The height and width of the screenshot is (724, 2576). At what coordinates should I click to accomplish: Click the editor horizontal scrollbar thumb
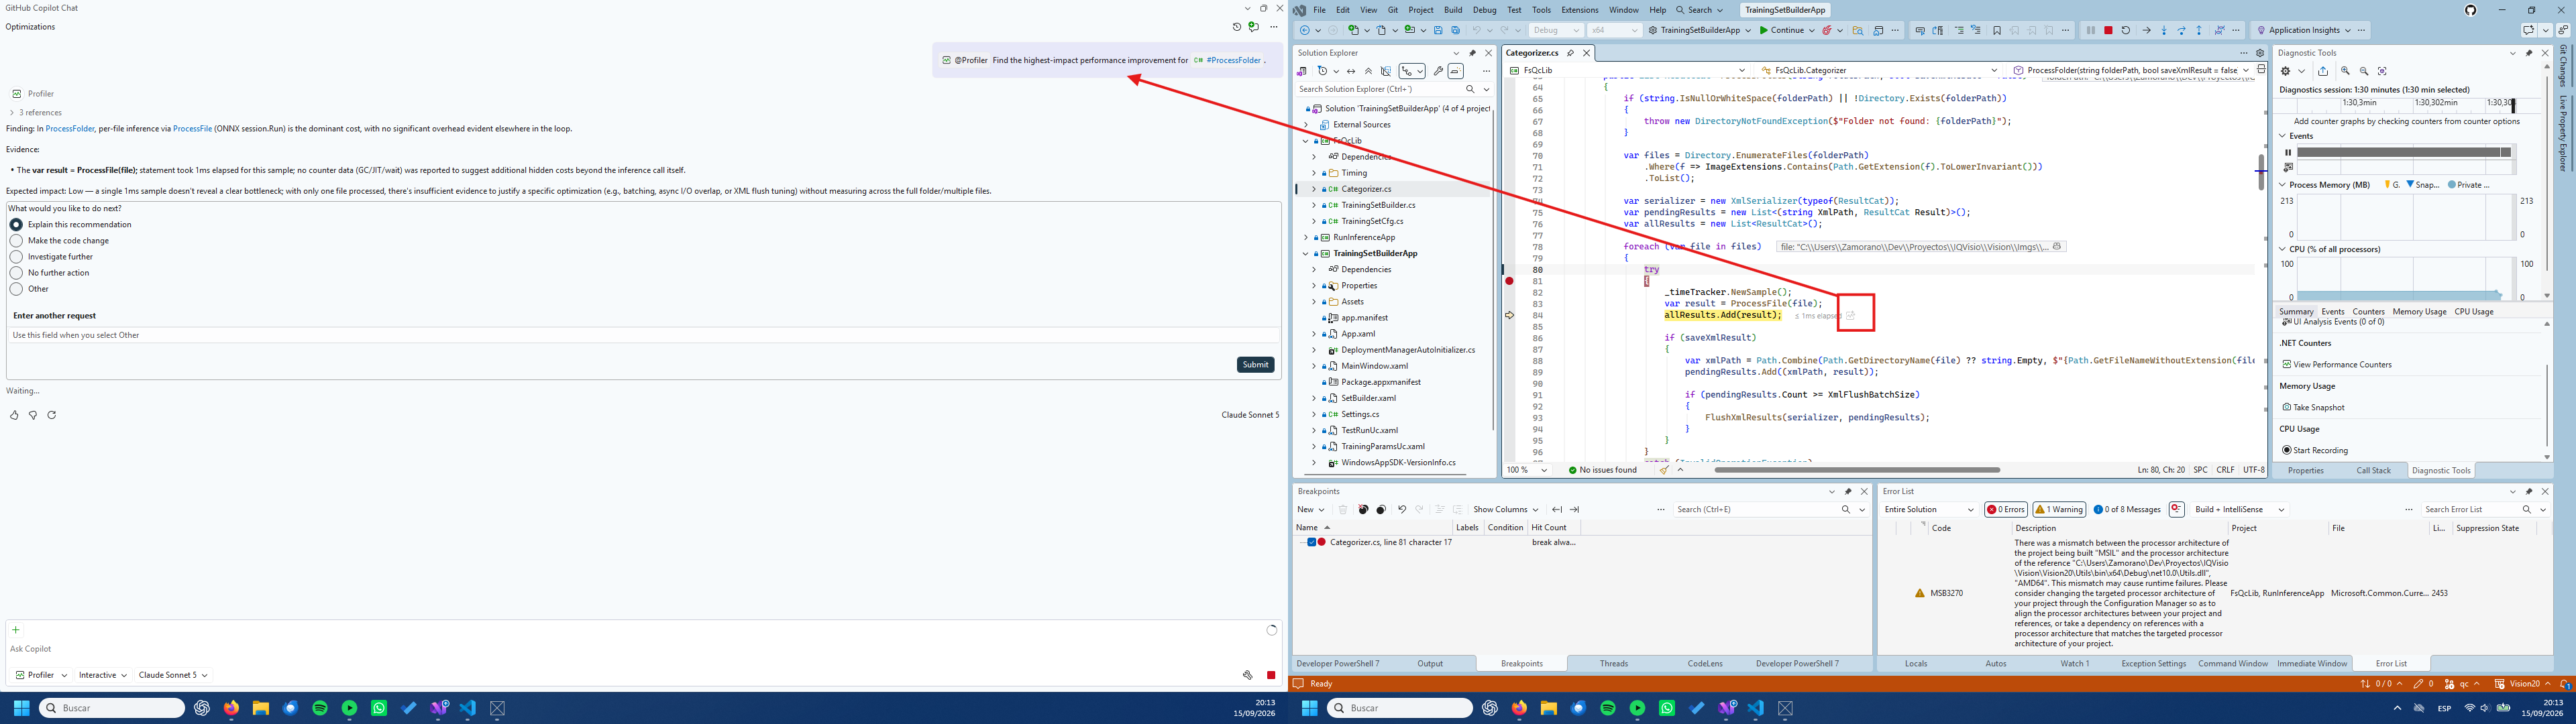(1856, 470)
